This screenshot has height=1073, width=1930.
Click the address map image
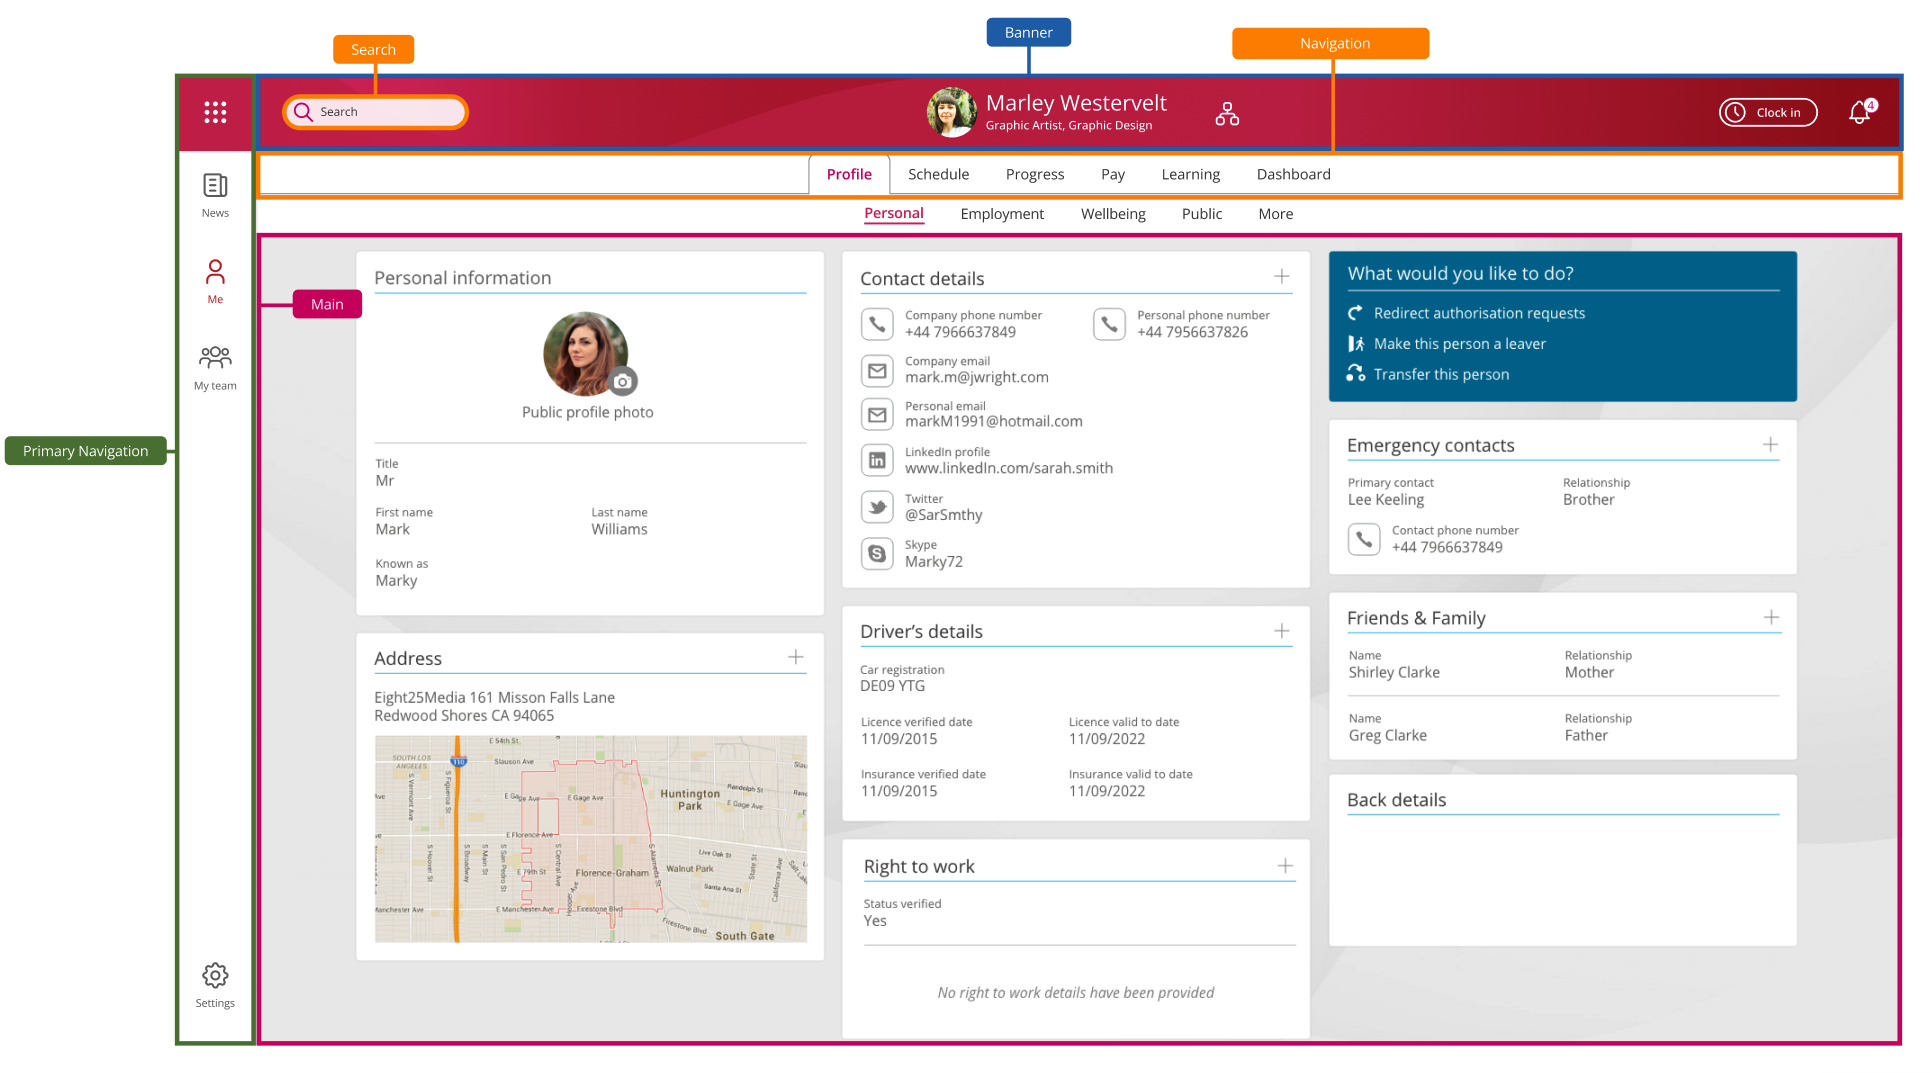[590, 839]
